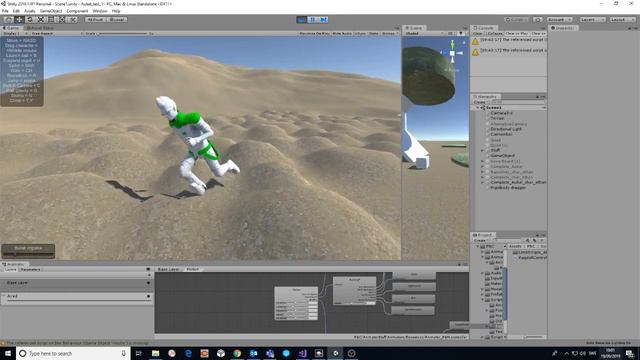Open the Edit menu
Image resolution: width=640 pixels, height=360 pixels.
click(16, 11)
